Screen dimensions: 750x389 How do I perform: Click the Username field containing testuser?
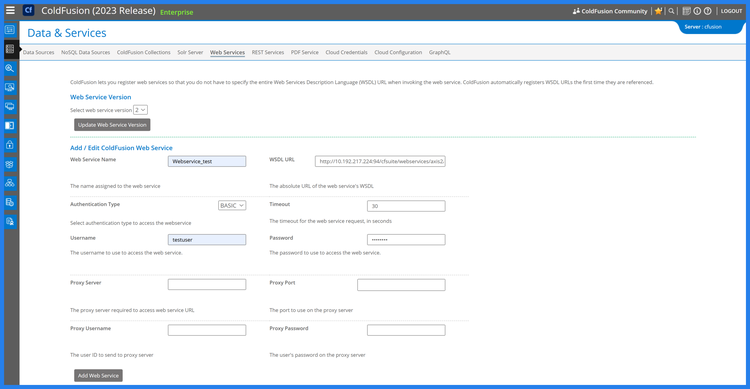(x=207, y=239)
